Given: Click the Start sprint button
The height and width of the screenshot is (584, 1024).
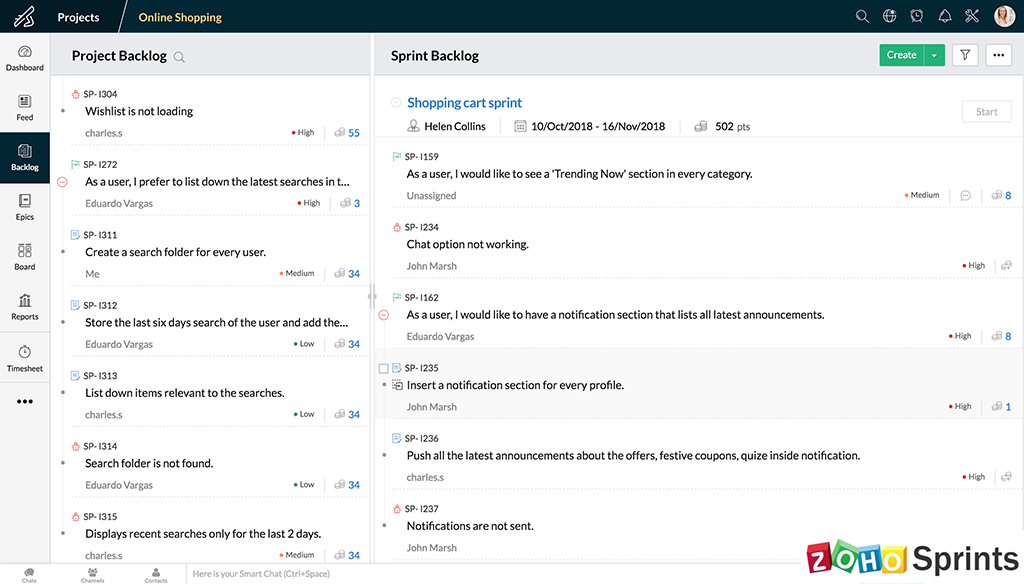Looking at the screenshot, I should [x=986, y=112].
